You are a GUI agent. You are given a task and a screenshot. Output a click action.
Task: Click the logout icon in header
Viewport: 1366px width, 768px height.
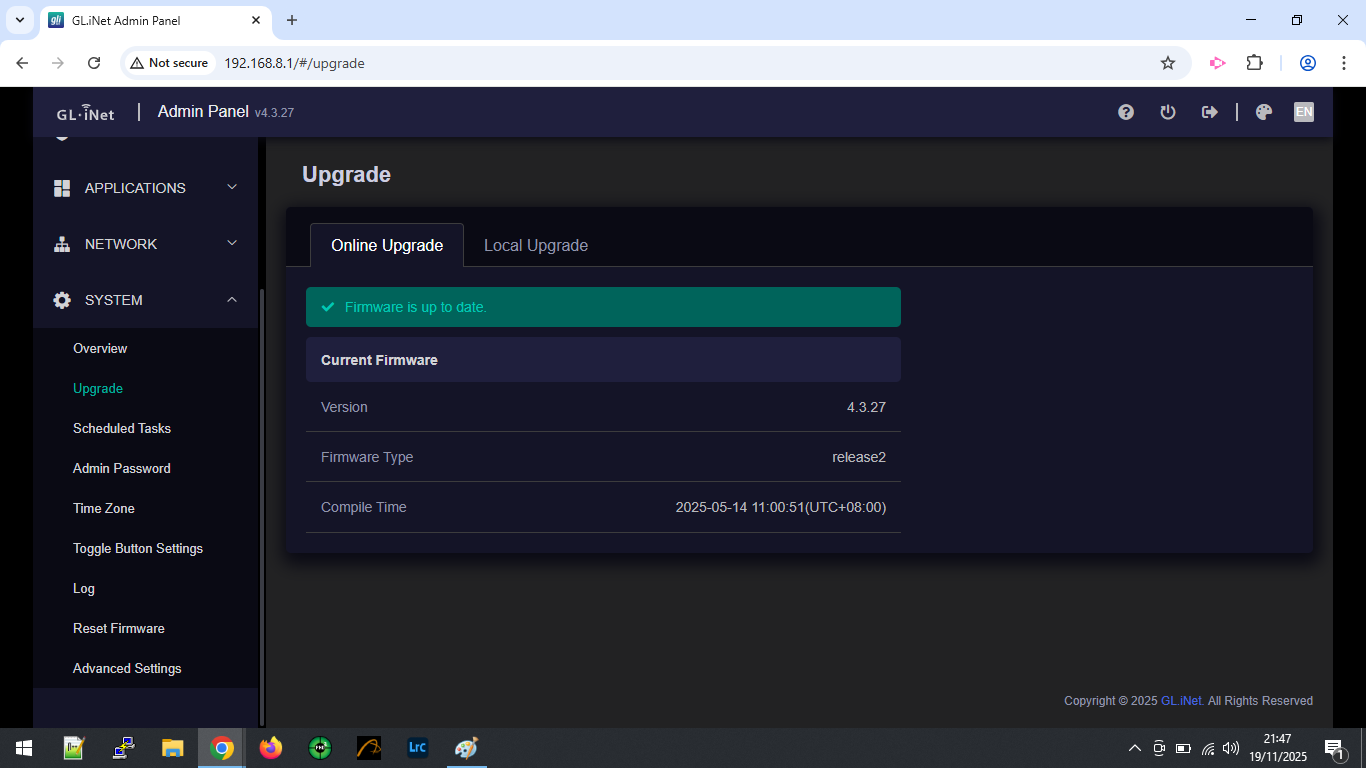(x=1209, y=112)
